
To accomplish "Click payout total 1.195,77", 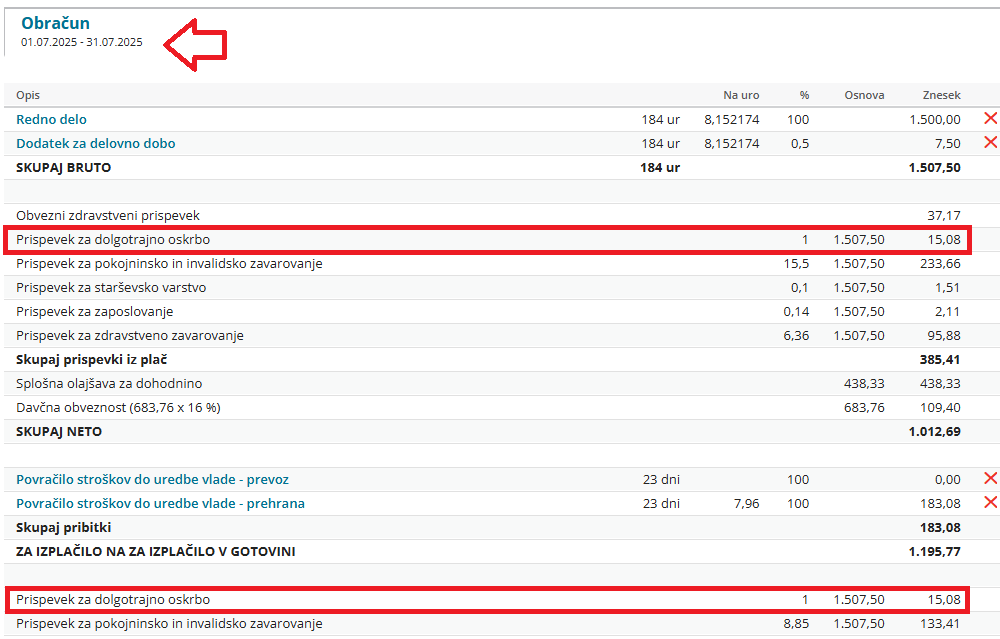I will click(x=934, y=552).
